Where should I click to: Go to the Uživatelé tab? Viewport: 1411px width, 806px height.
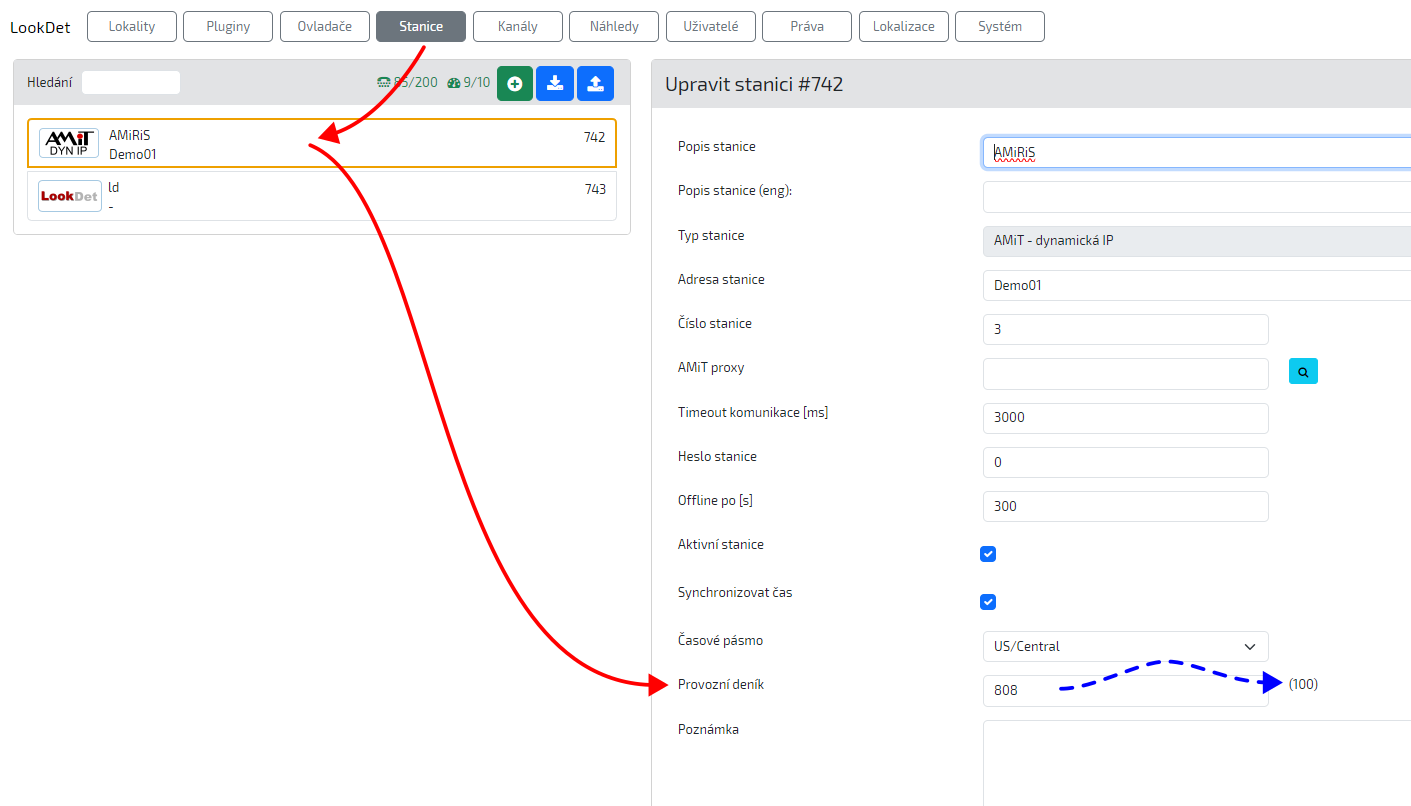tap(710, 27)
